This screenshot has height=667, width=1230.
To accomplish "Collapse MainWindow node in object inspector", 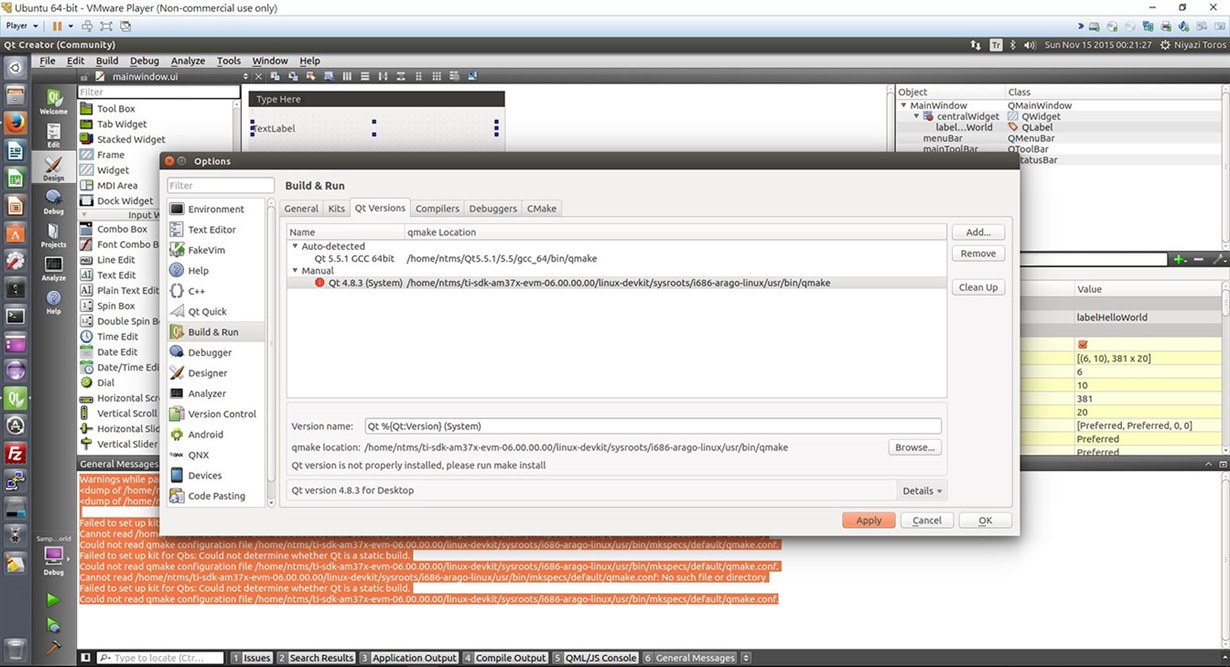I will pos(903,105).
